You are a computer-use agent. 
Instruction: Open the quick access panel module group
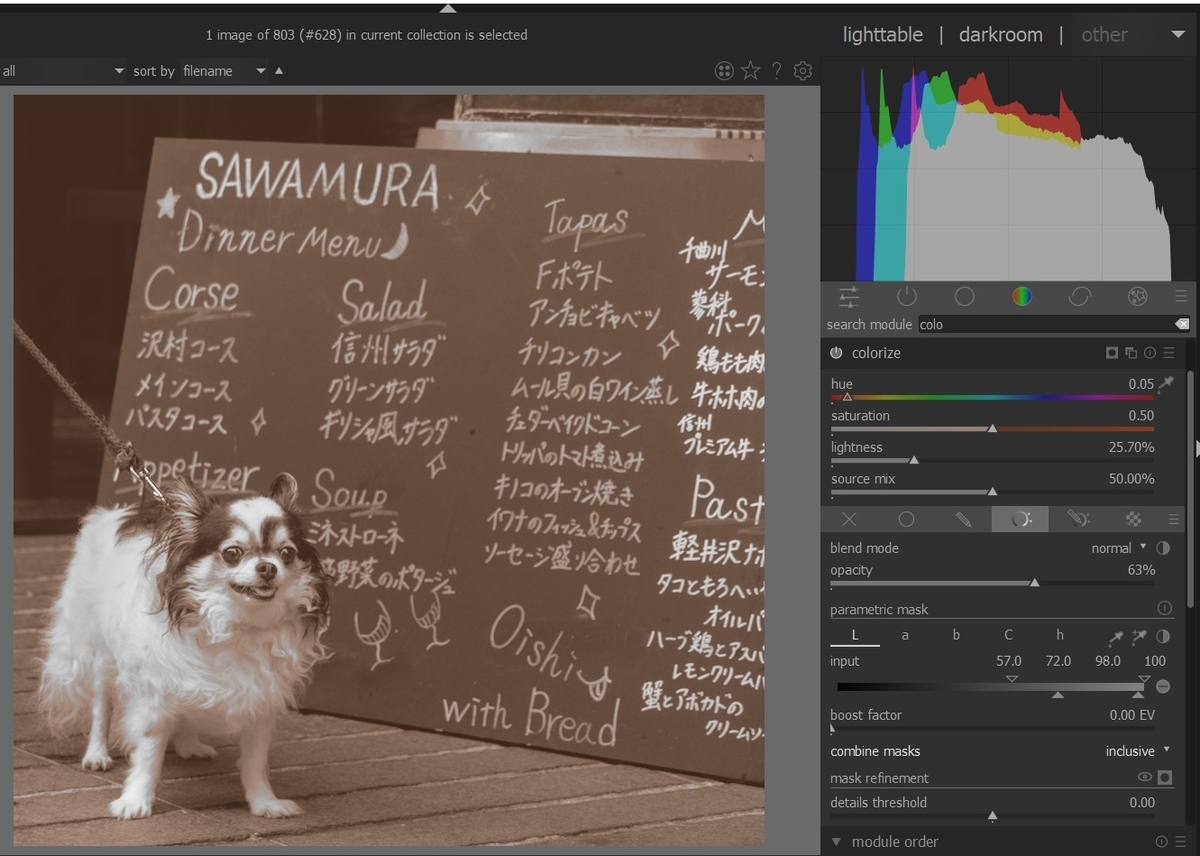(849, 296)
